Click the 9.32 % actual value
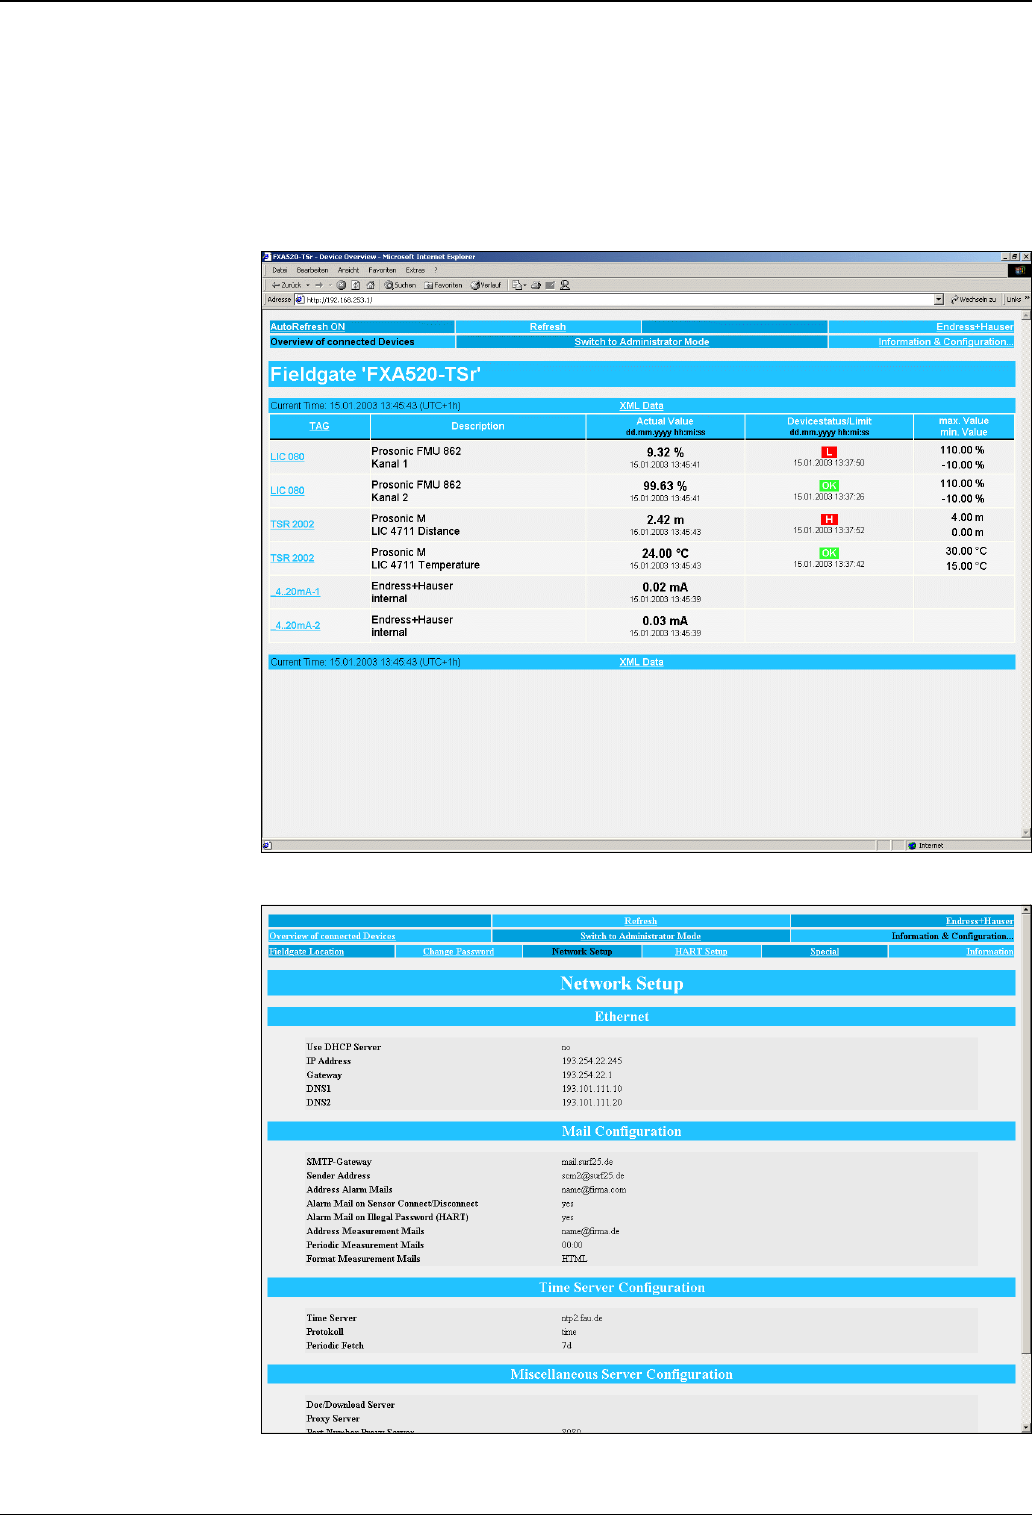1032x1515 pixels. 665,453
